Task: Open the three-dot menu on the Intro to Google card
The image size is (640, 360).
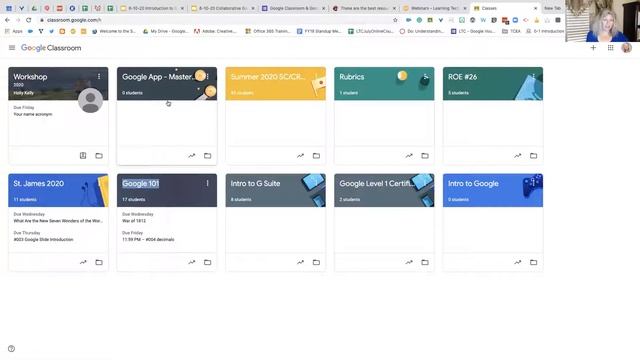Action: coord(533,183)
